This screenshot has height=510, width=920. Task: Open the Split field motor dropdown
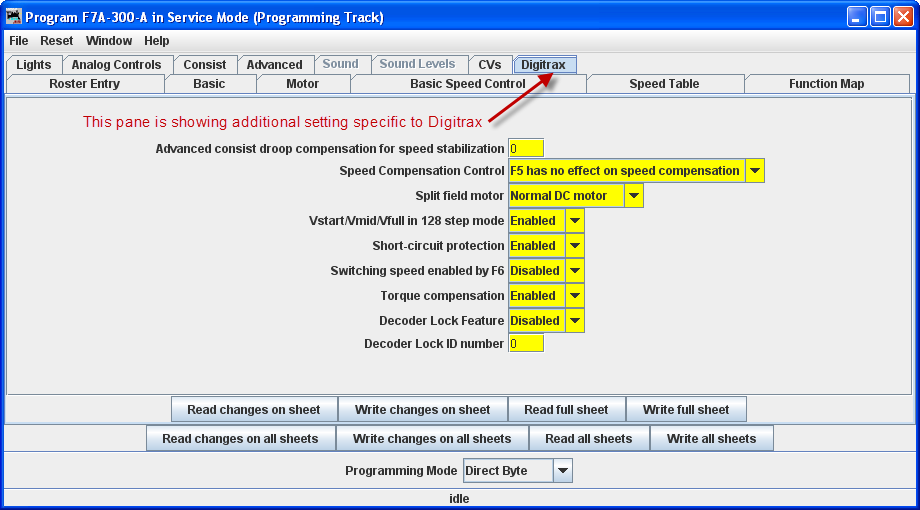point(634,196)
